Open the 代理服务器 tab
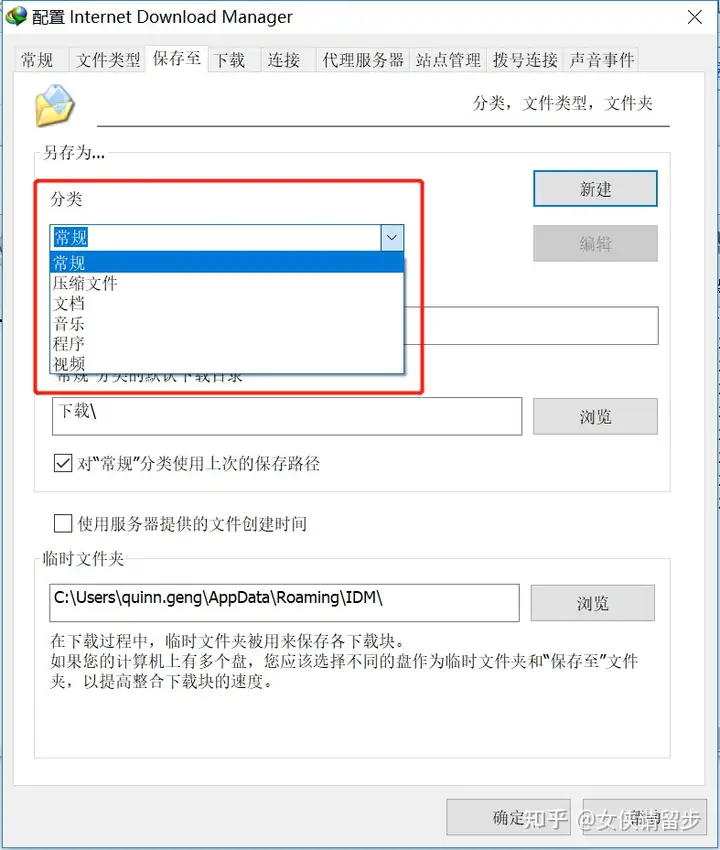 pyautogui.click(x=363, y=60)
